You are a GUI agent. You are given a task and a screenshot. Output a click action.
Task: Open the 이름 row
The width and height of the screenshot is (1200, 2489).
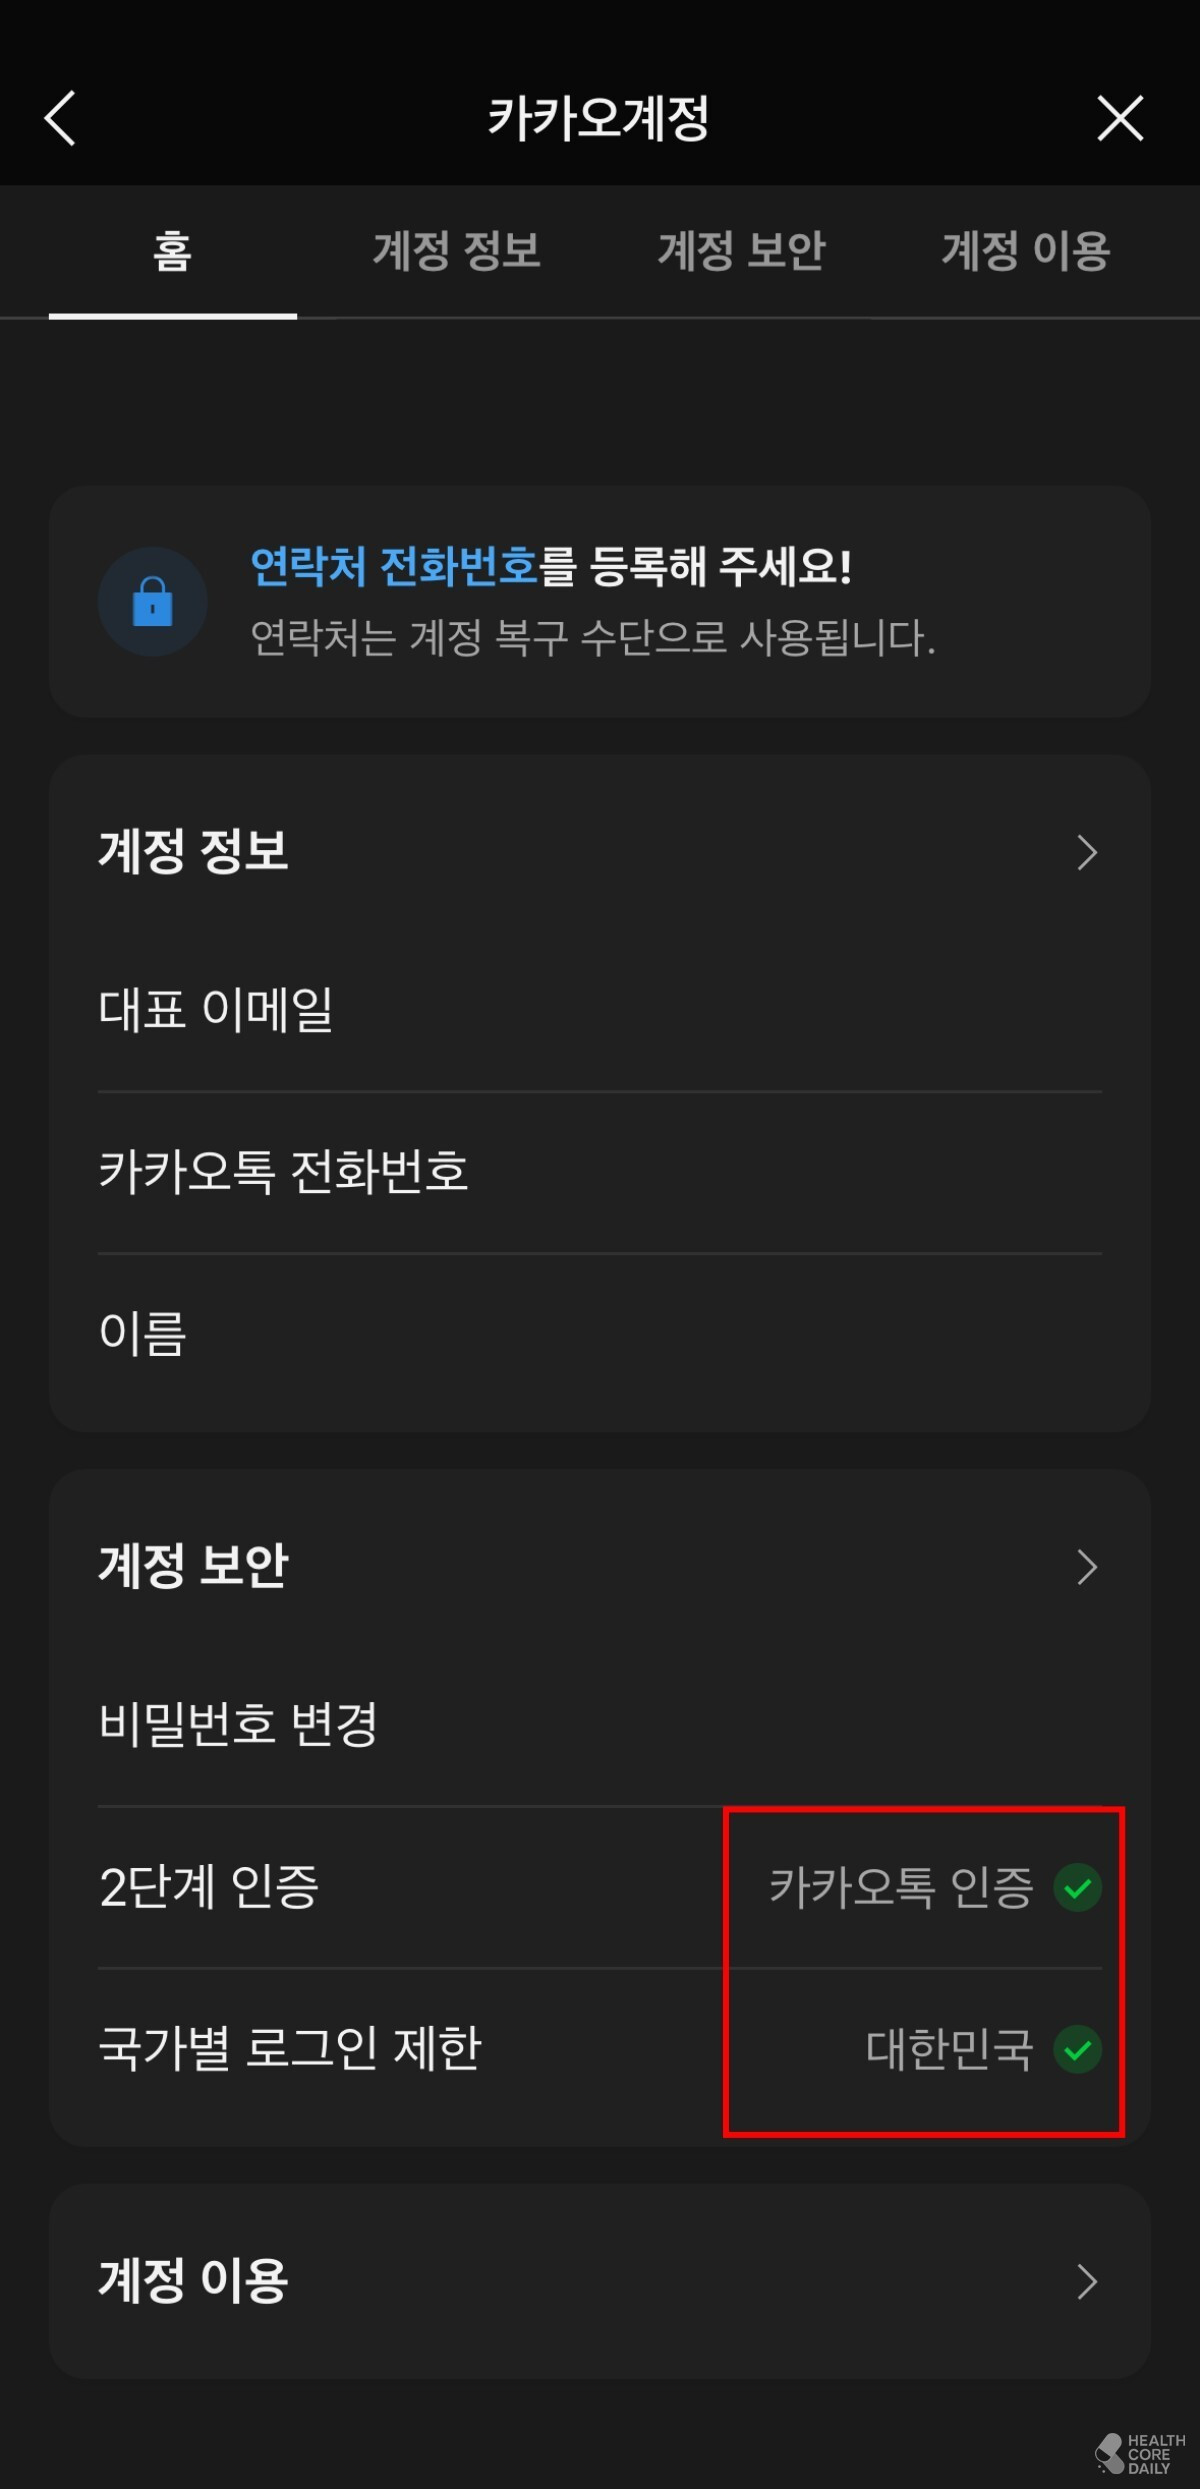(600, 1334)
